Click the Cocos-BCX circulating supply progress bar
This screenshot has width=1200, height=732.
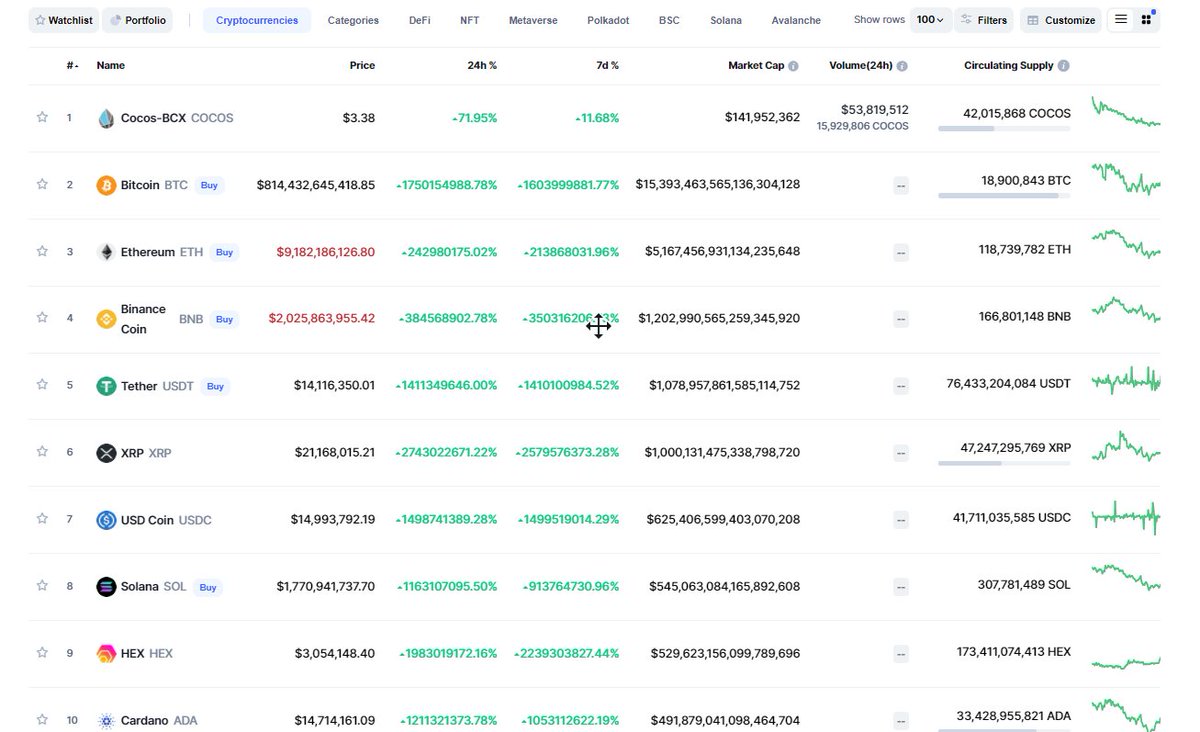pos(1004,129)
